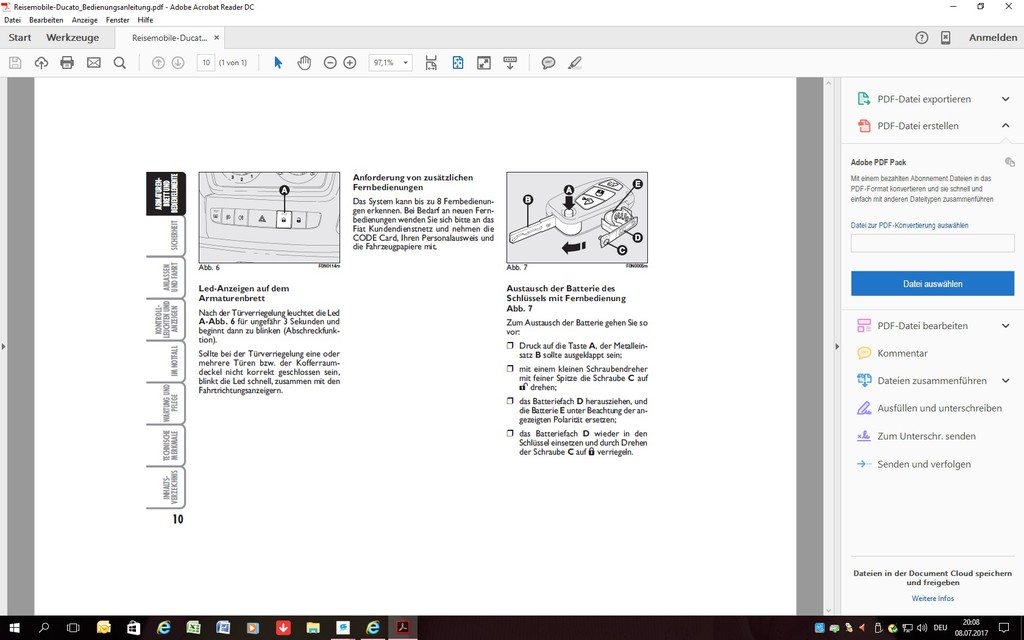Print the document with printer icon
Viewport: 1024px width, 640px height.
pyautogui.click(x=67, y=63)
